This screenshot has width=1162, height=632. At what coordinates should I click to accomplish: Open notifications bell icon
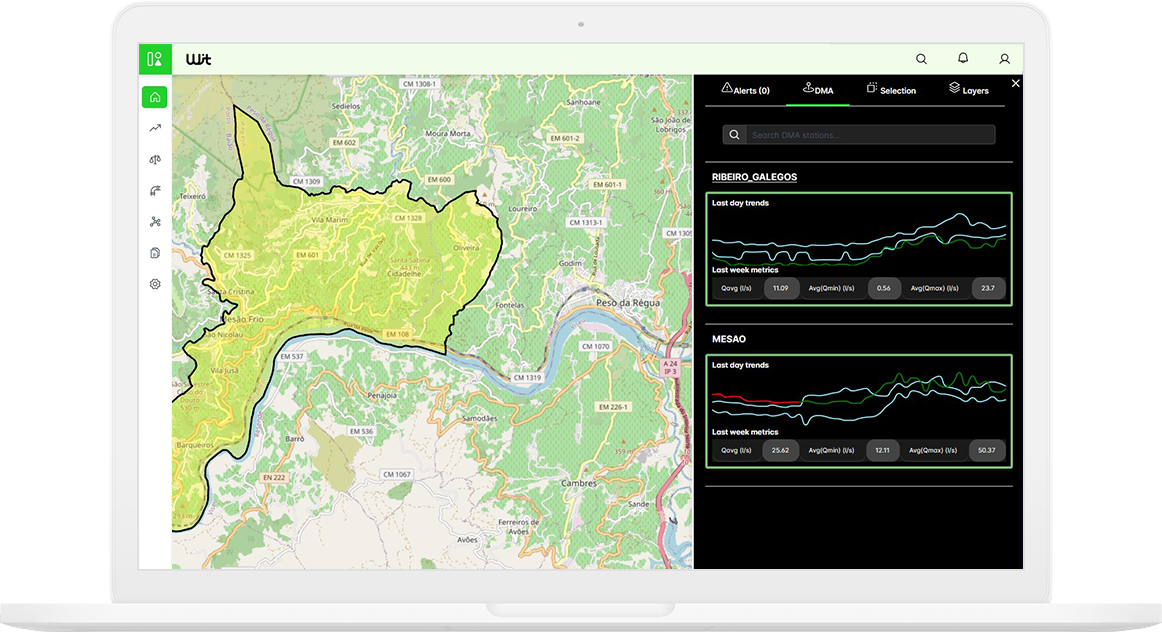(x=963, y=58)
